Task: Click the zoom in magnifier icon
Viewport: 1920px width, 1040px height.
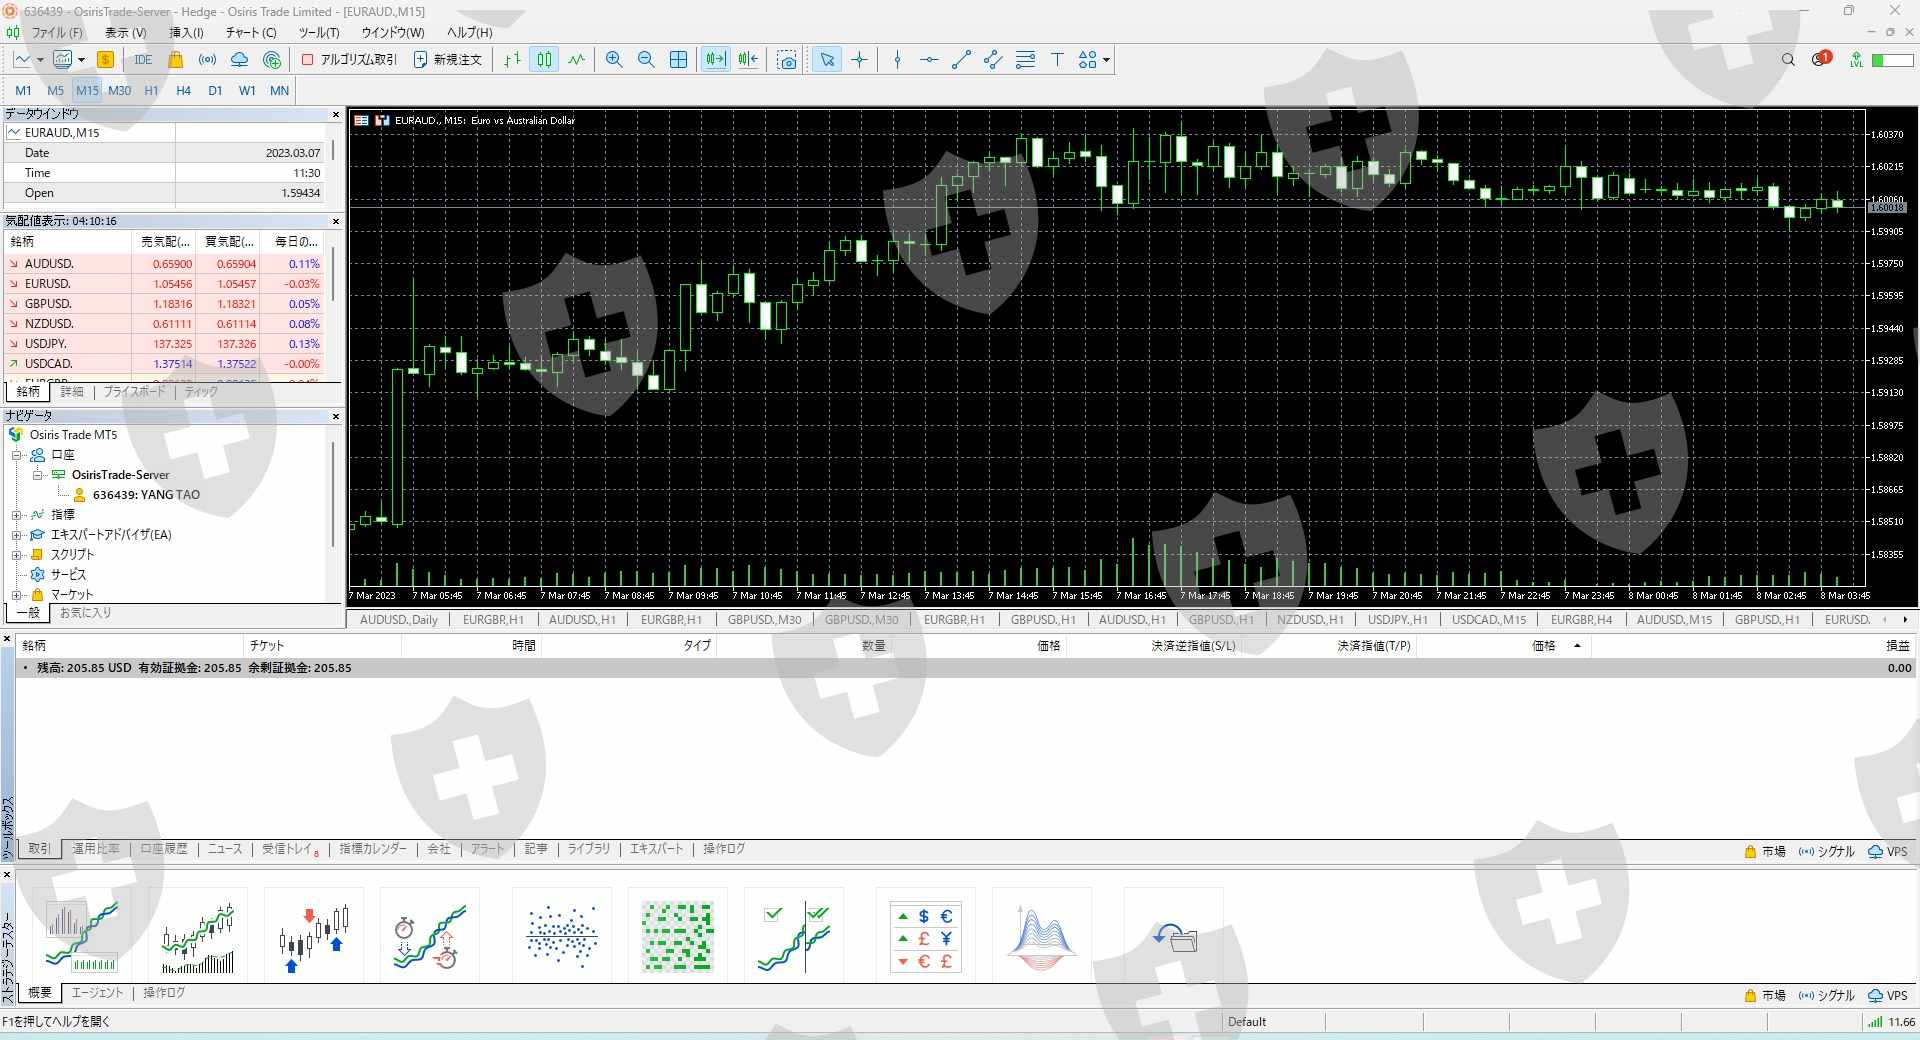Action: 614,60
